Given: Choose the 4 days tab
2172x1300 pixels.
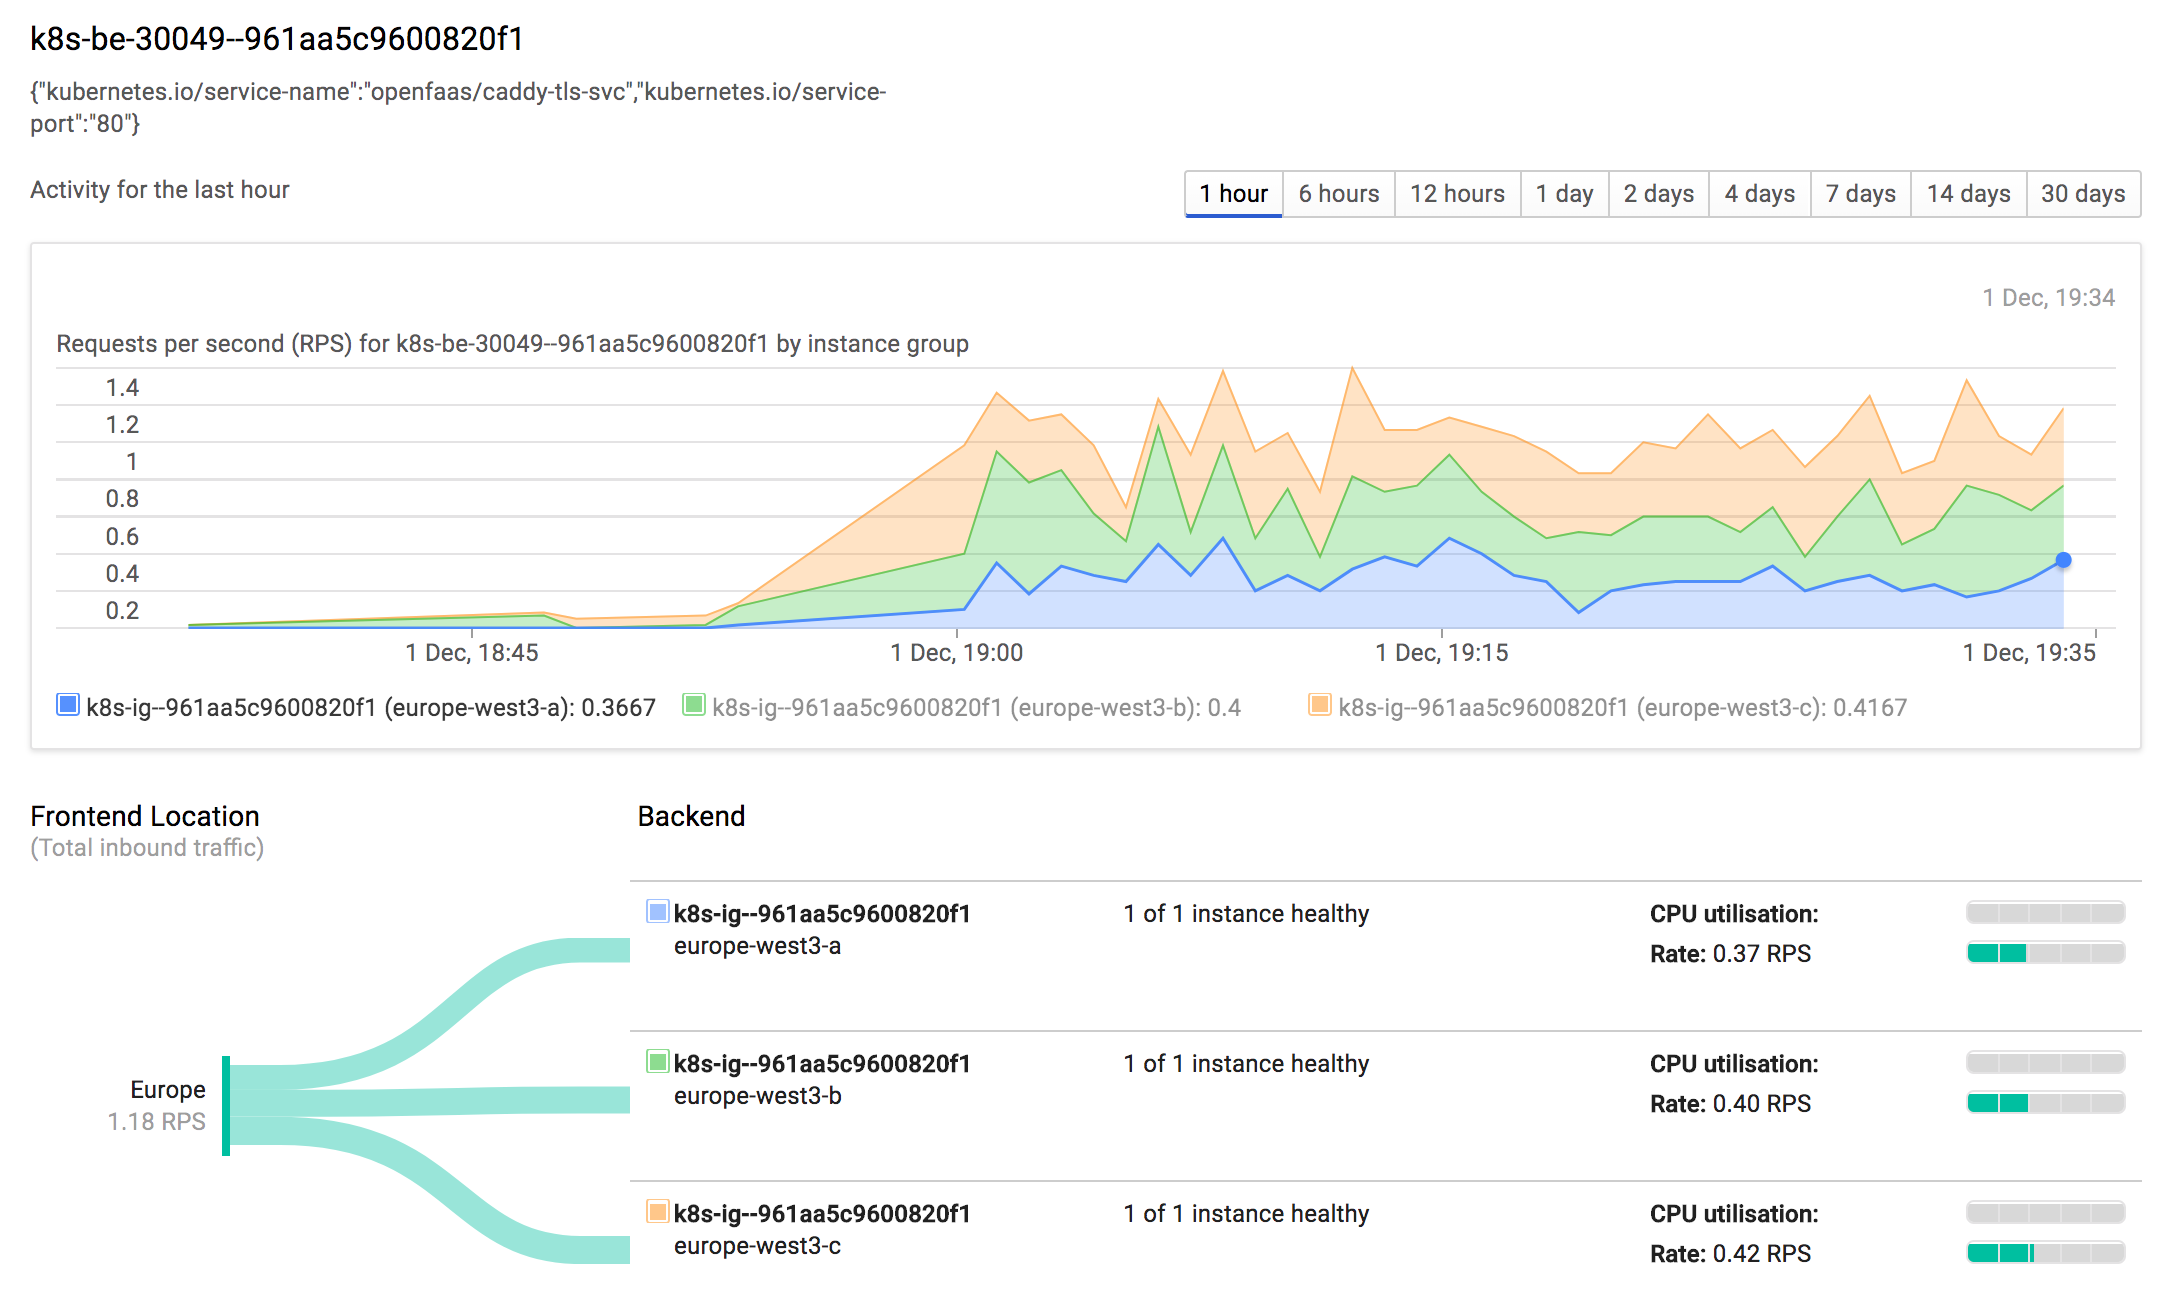Looking at the screenshot, I should coord(1759,193).
